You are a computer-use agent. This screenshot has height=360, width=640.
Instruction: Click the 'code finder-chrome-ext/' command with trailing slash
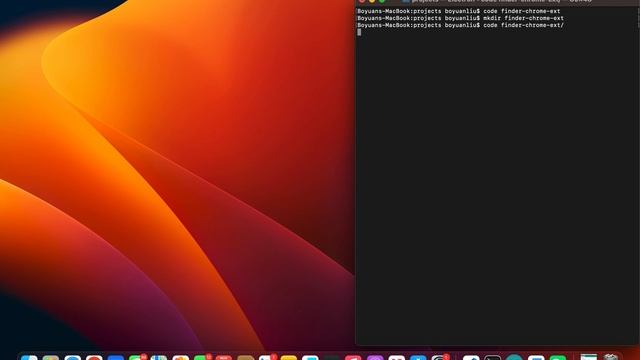pyautogui.click(x=523, y=25)
